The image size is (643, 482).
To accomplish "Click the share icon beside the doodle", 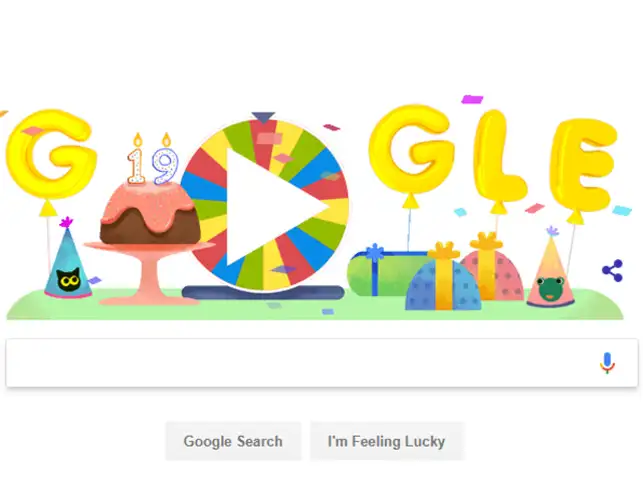I will point(612,271).
